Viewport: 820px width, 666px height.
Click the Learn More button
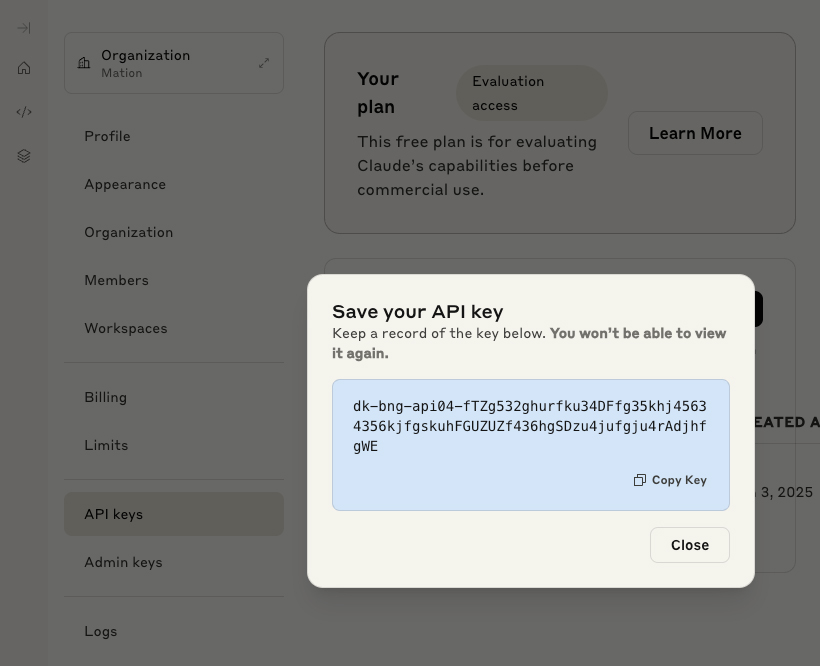695,133
